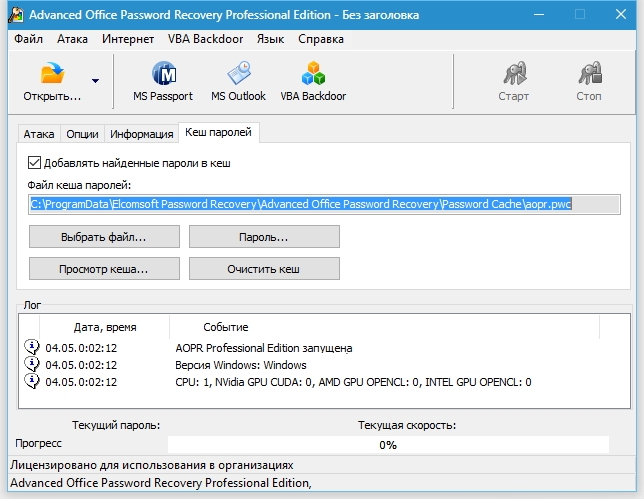Click the Выбрать файл button
This screenshot has width=644, height=499.
(x=104, y=237)
